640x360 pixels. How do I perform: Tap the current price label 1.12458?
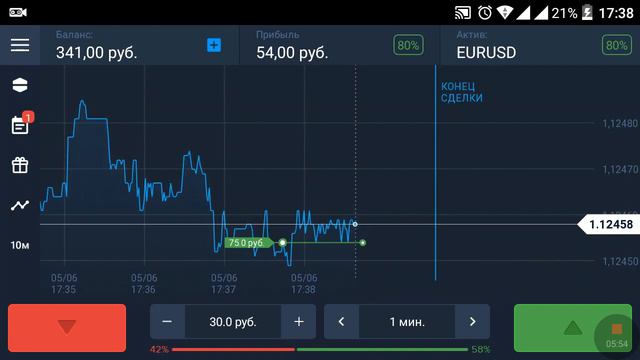609,224
